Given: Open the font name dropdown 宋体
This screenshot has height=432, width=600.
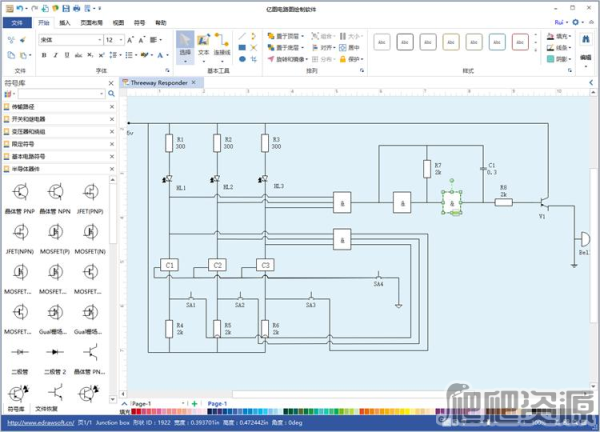Looking at the screenshot, I should point(68,39).
